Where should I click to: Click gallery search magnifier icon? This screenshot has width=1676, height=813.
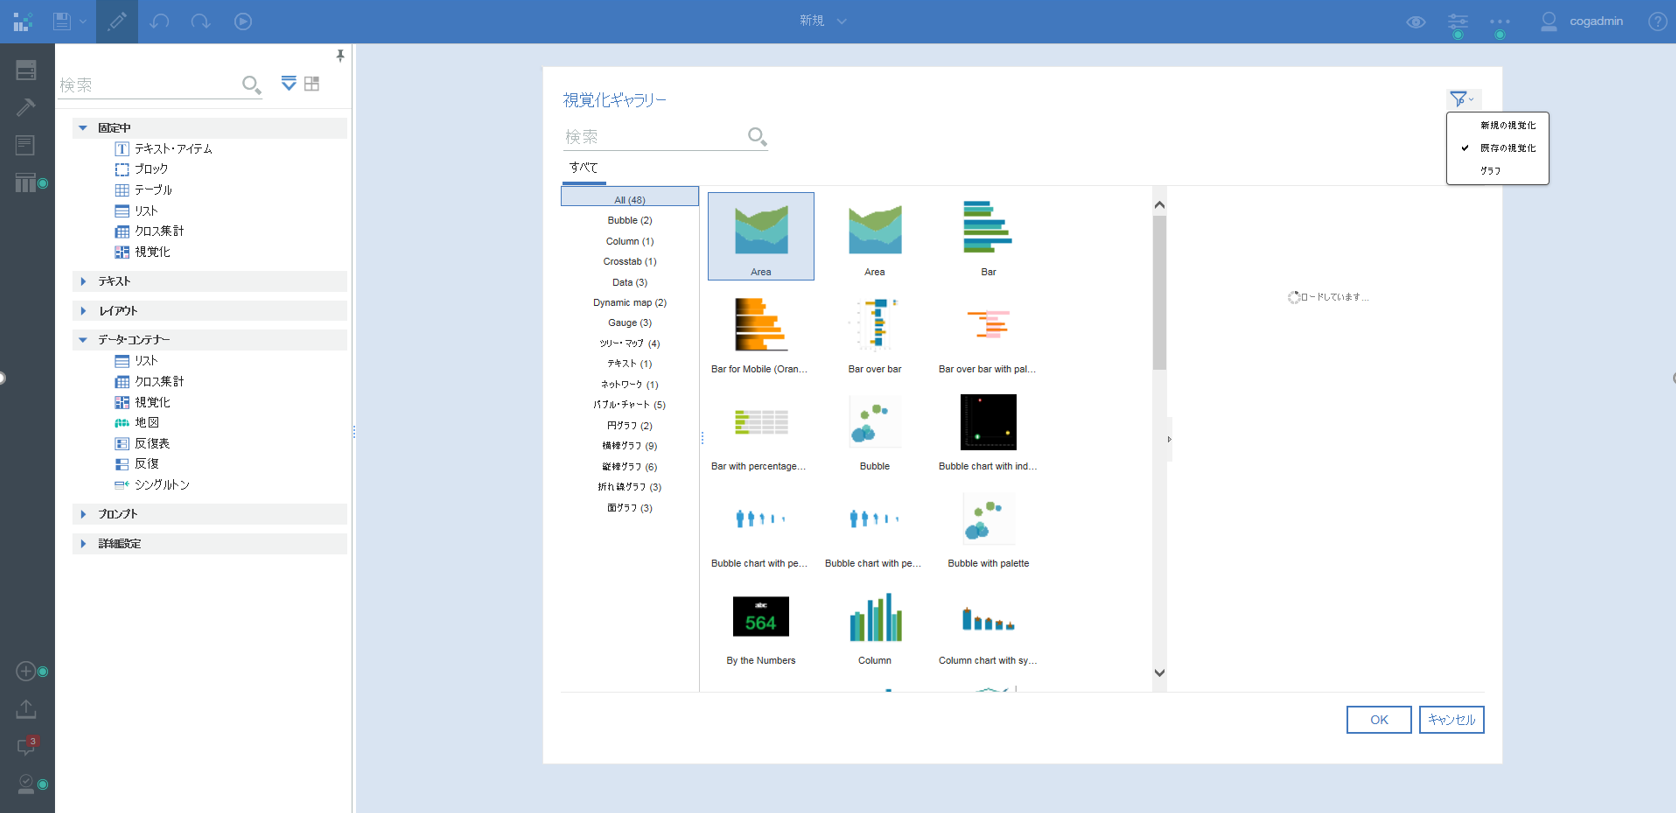[x=757, y=137]
